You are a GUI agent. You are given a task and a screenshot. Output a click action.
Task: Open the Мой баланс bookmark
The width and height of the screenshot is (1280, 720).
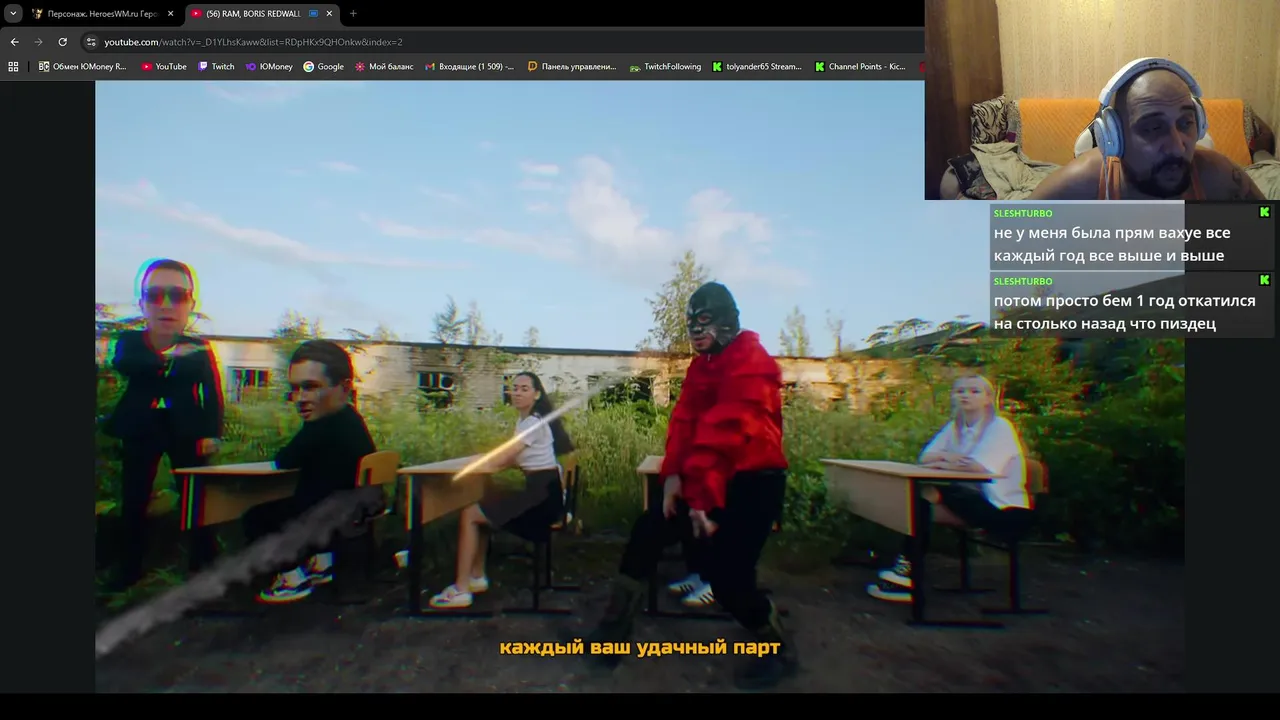[384, 67]
